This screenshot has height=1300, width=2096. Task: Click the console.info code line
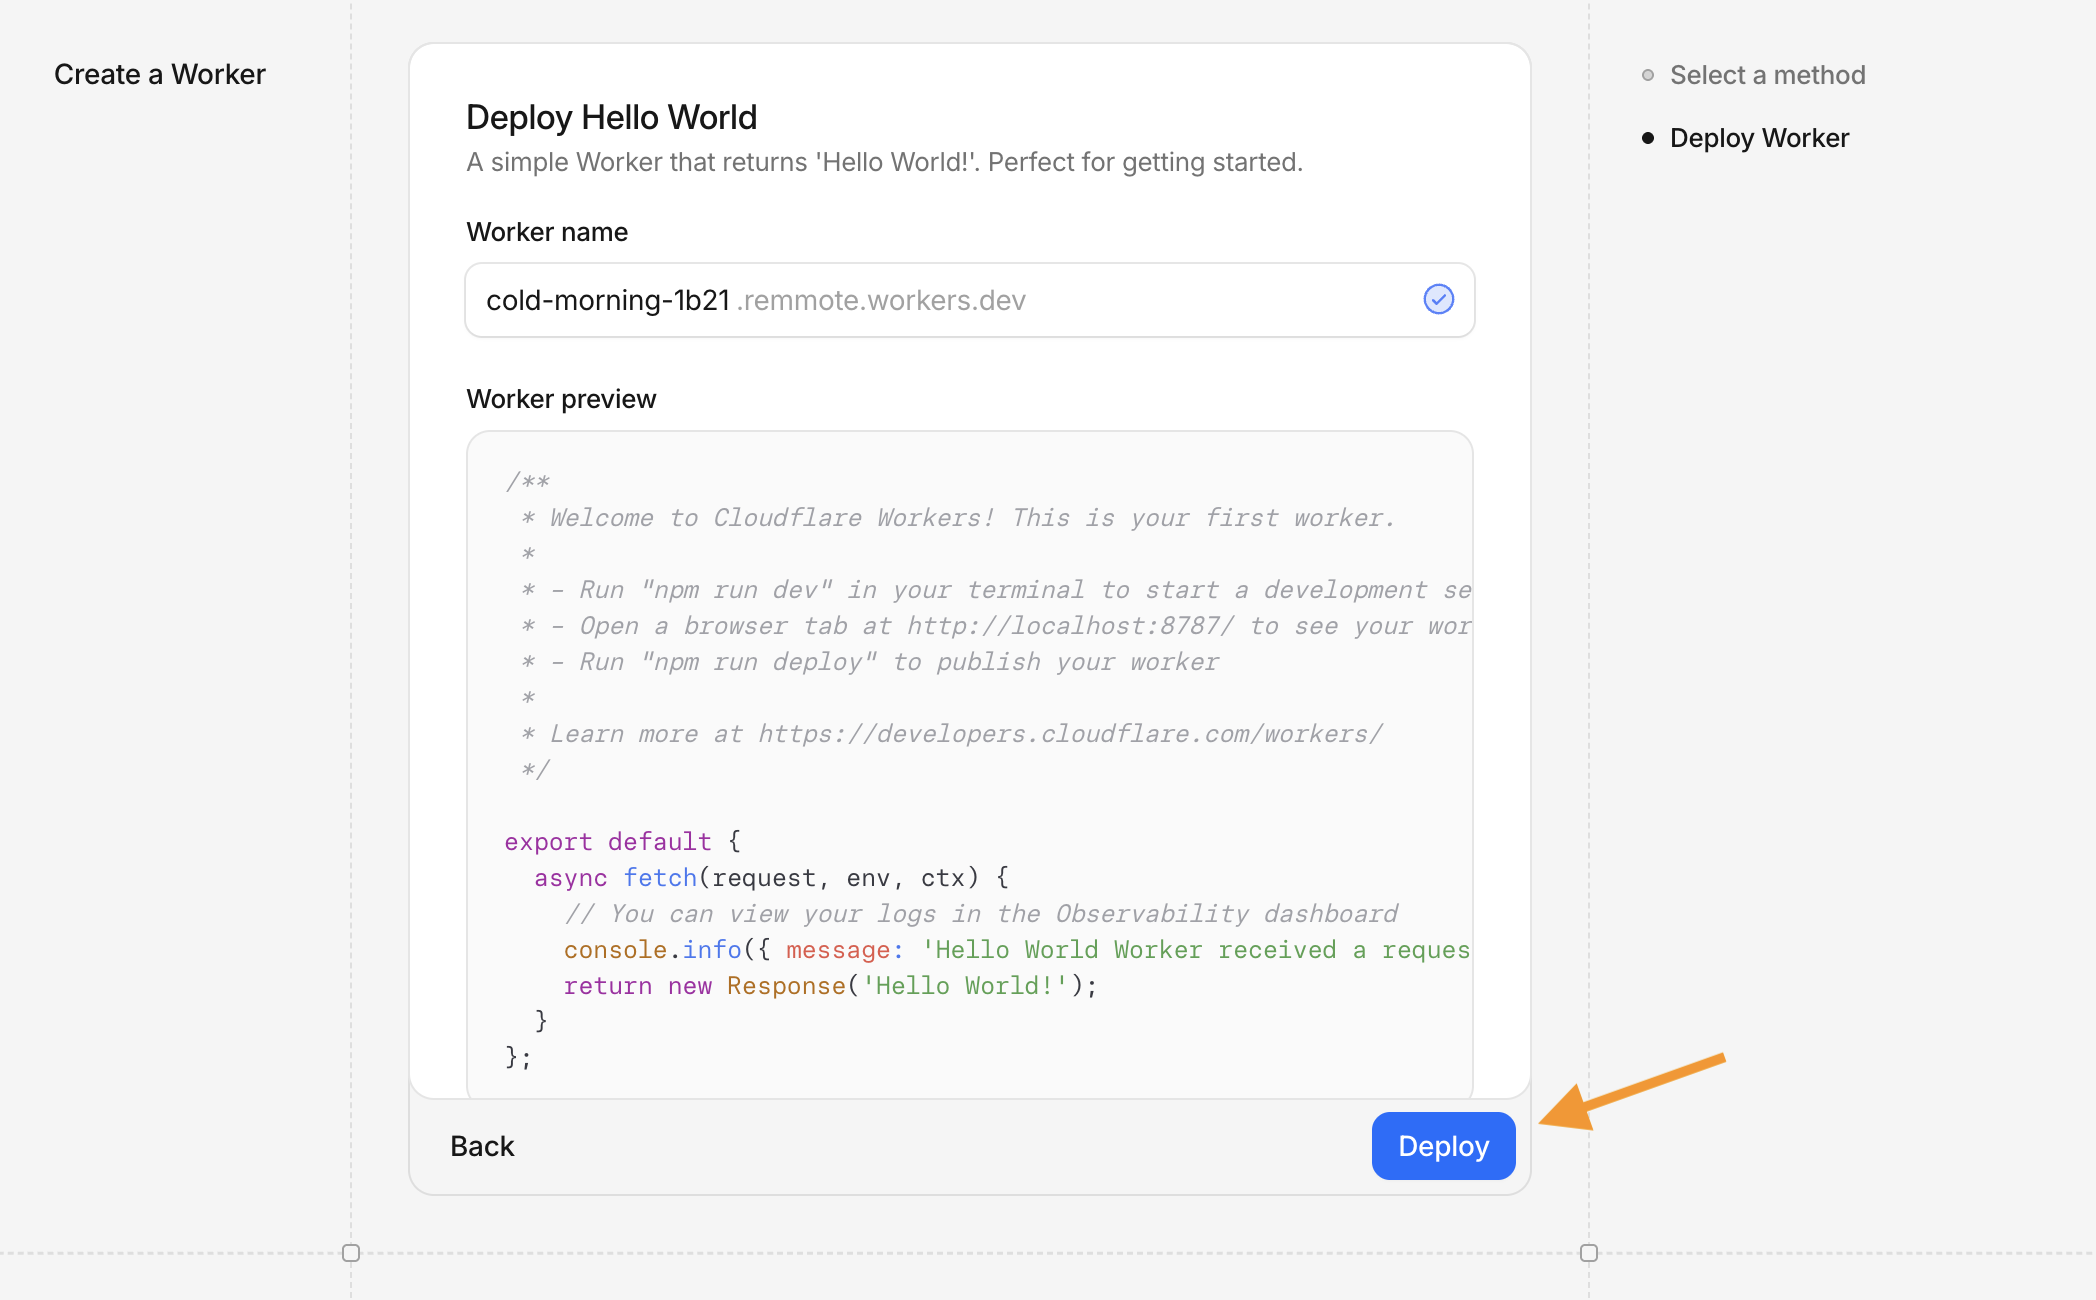coord(1017,950)
